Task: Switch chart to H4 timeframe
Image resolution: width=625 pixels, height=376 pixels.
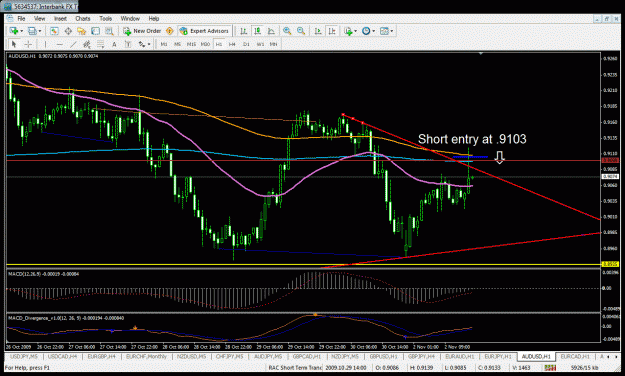Action: [x=232, y=44]
